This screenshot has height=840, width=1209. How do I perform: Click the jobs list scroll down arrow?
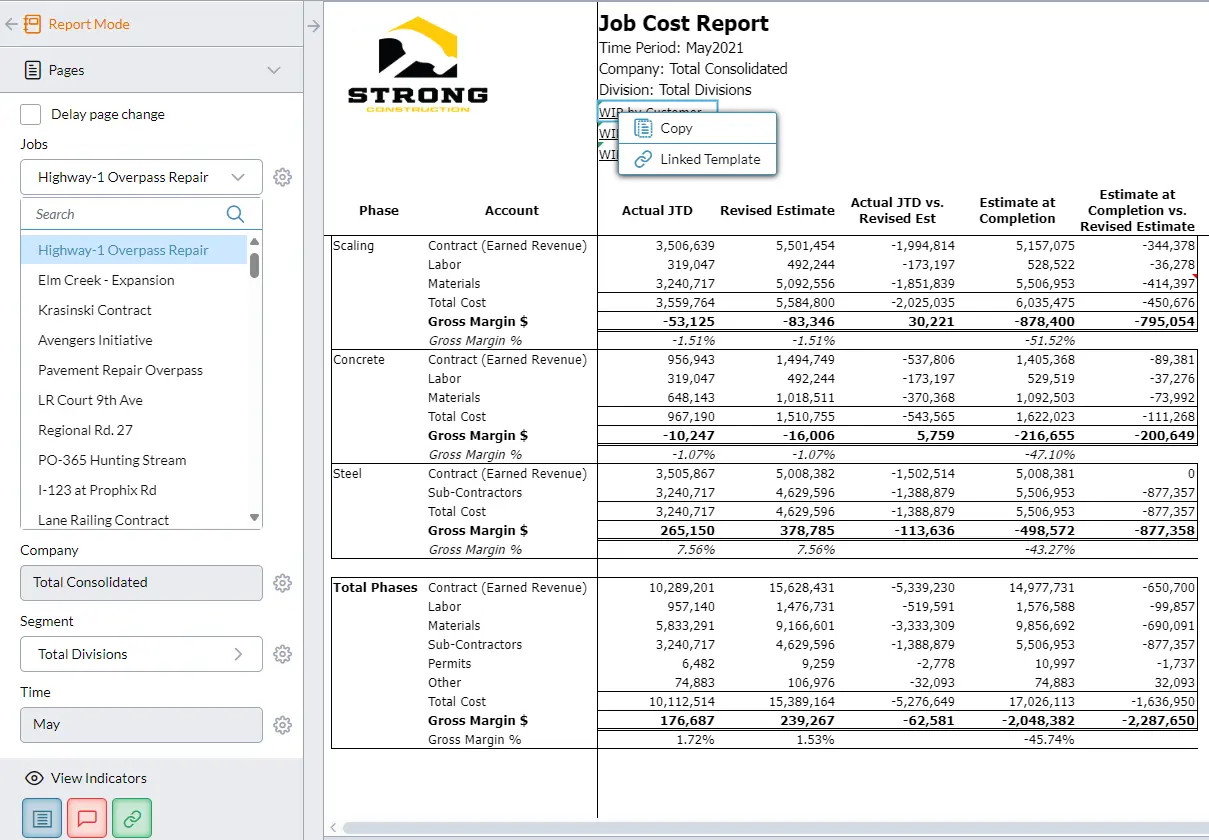tap(254, 518)
